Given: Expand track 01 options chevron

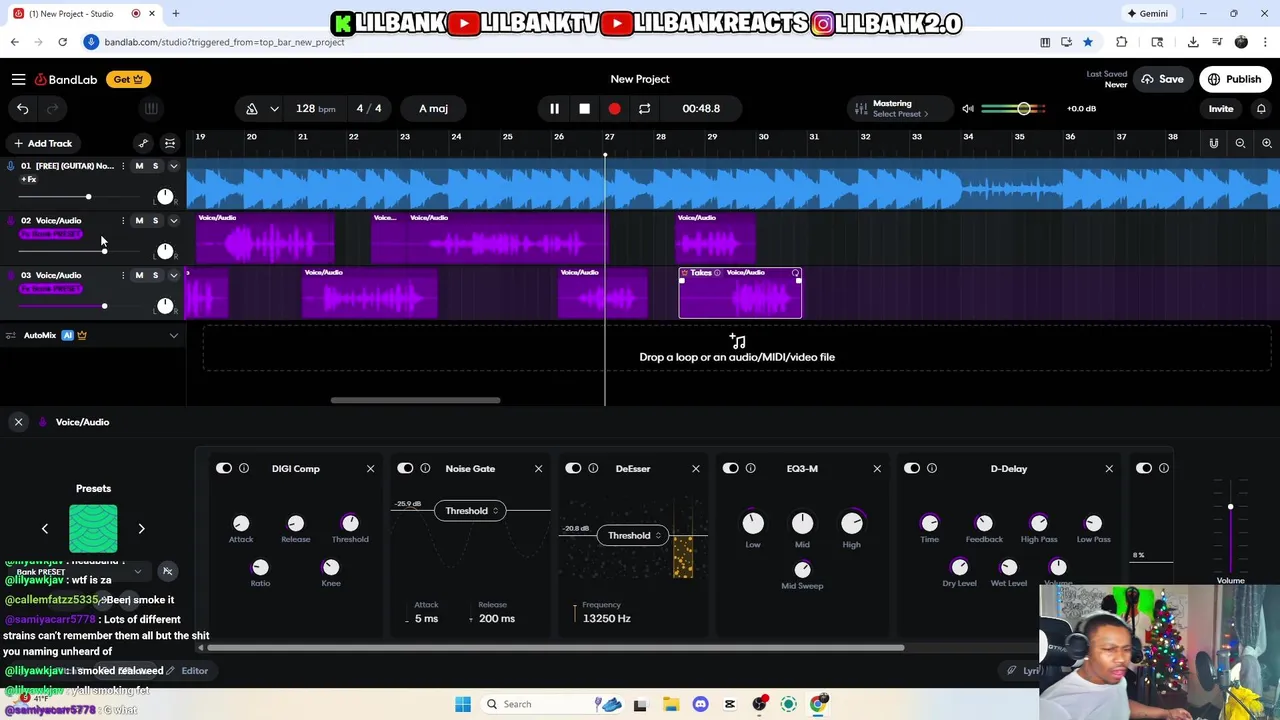Looking at the screenshot, I should click(173, 166).
